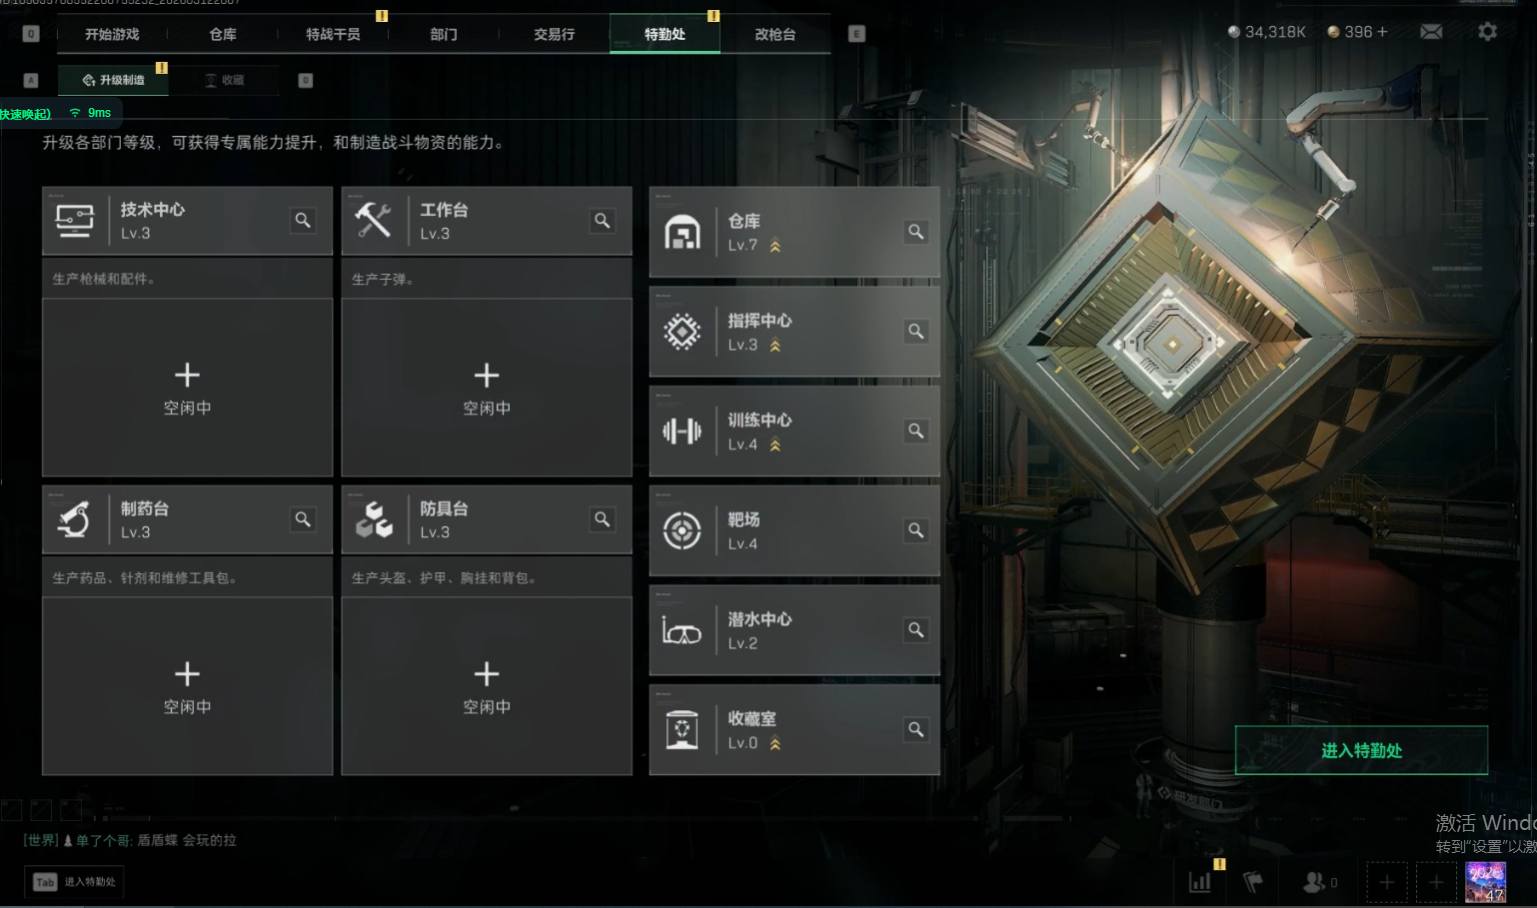The height and width of the screenshot is (908, 1537).
Task: Open the 收藏室 Lv.0 panel
Action: tap(794, 730)
